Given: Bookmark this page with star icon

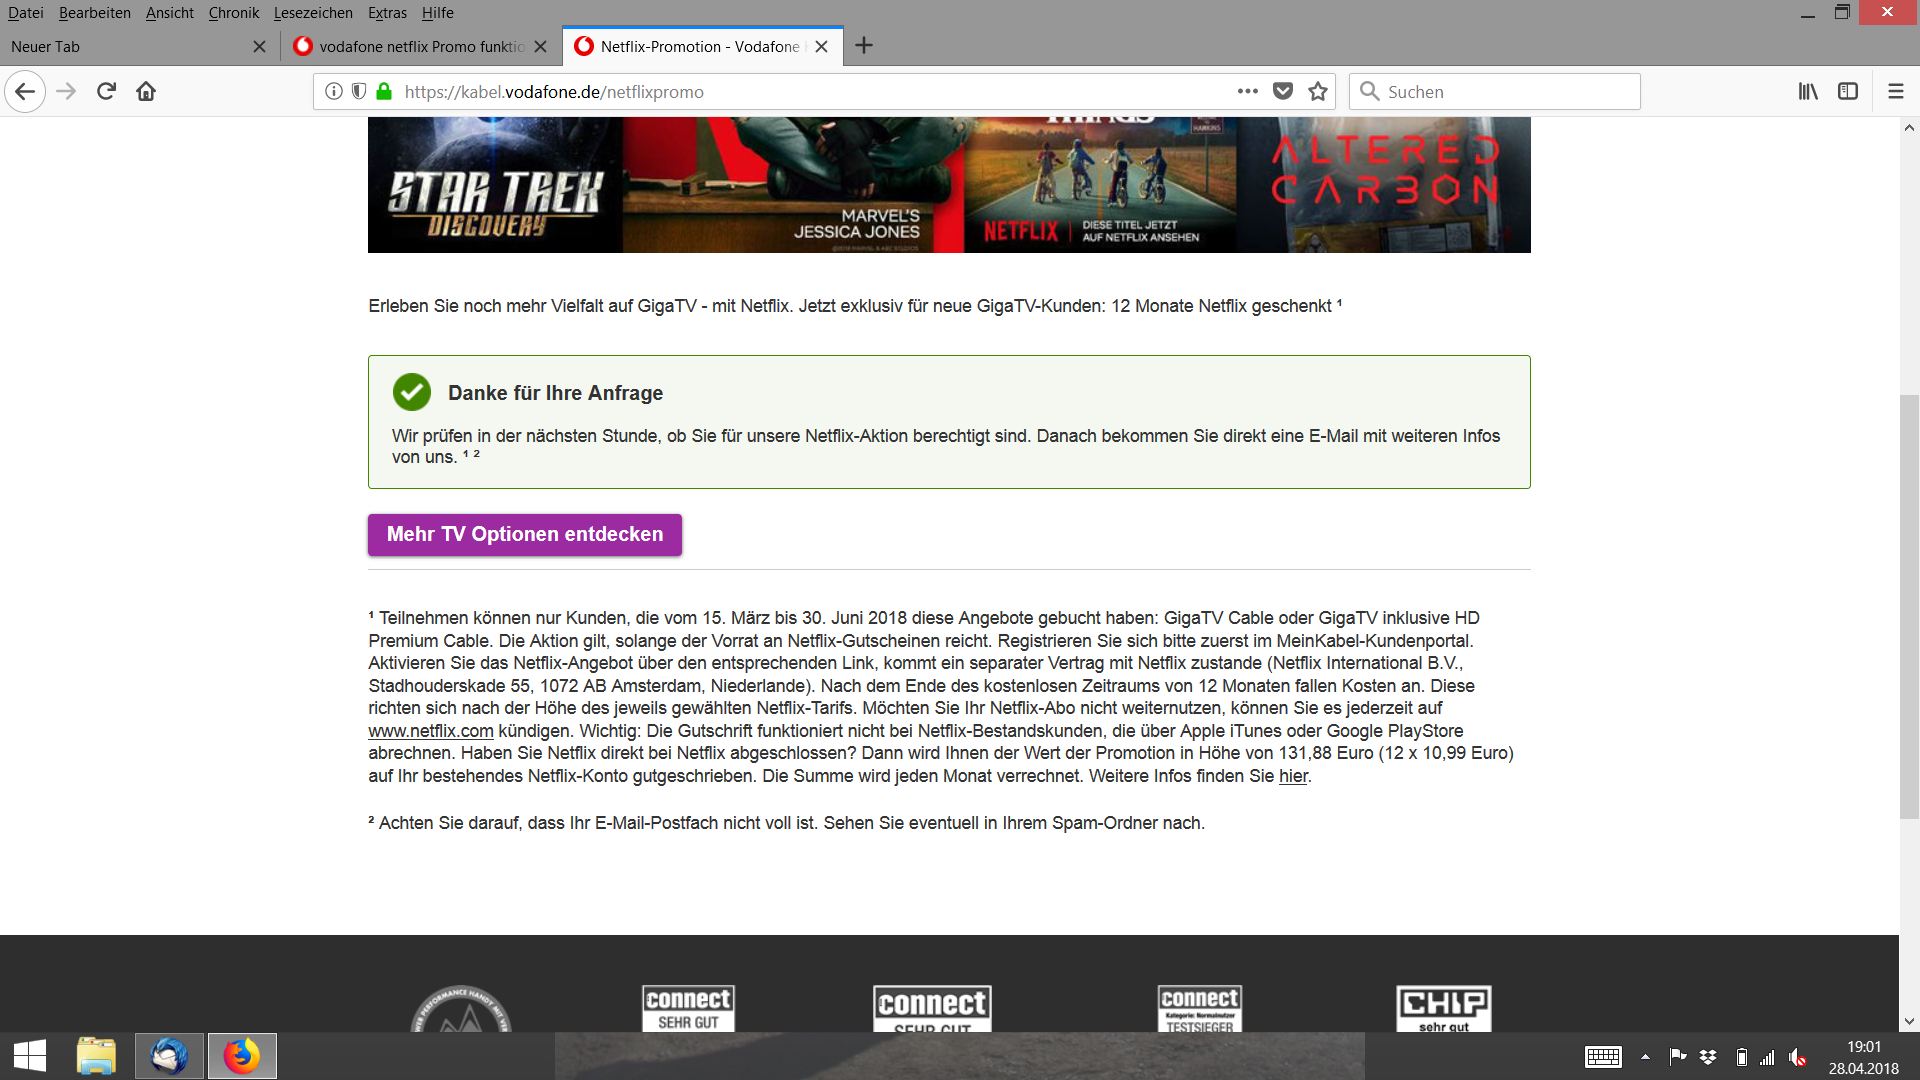Looking at the screenshot, I should click(x=1318, y=91).
